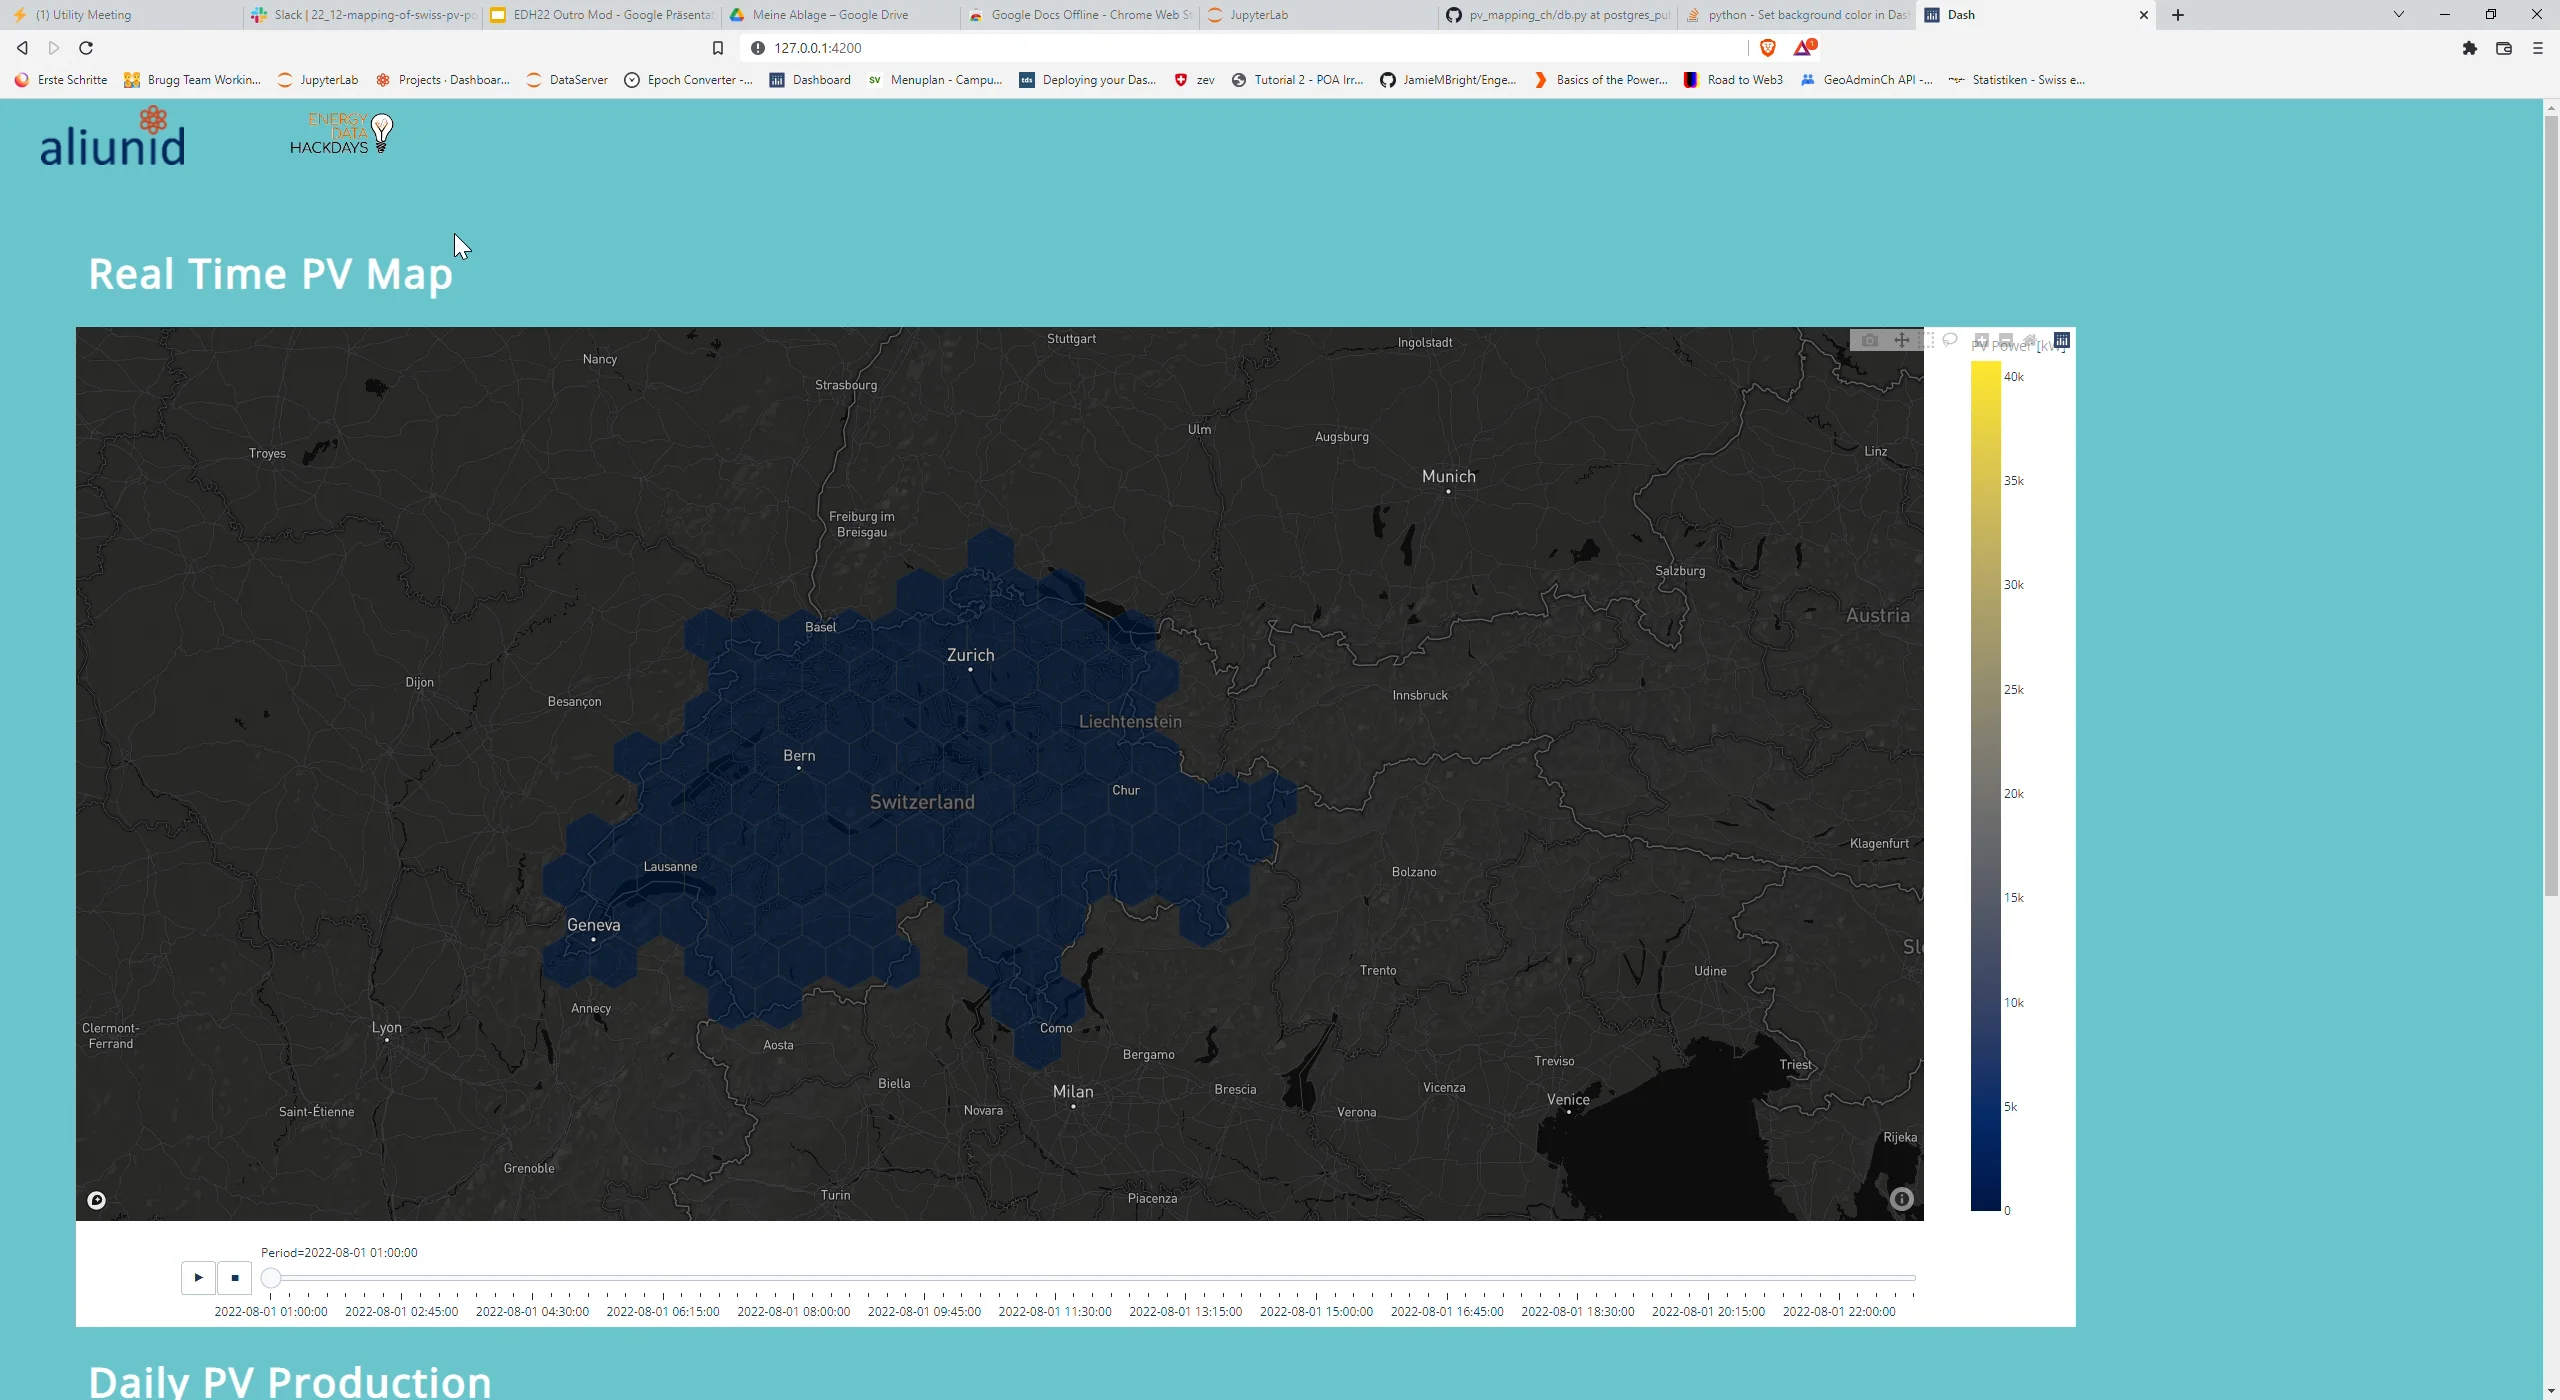Open the map attribution info icon
This screenshot has height=1400, width=2560.
click(x=1902, y=1199)
